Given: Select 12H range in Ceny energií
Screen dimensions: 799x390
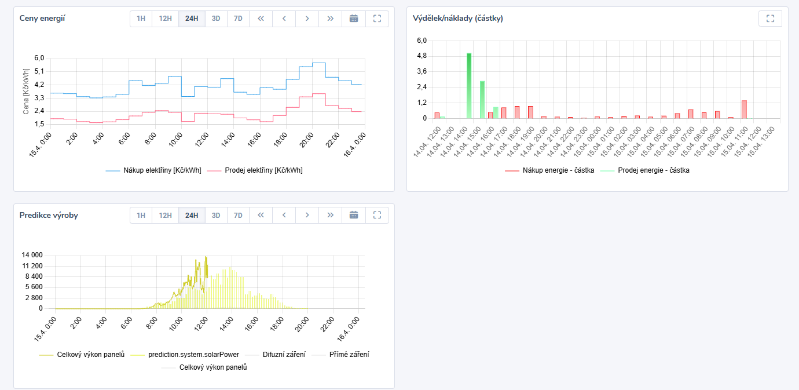Looking at the screenshot, I should [x=165, y=18].
